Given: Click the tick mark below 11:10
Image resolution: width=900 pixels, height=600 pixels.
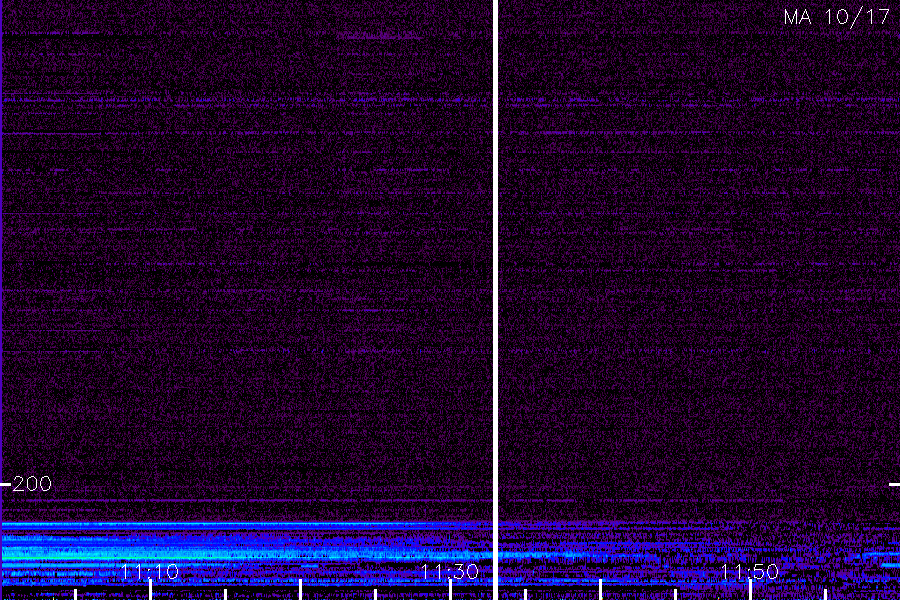Looking at the screenshot, I should pyautogui.click(x=150, y=590).
